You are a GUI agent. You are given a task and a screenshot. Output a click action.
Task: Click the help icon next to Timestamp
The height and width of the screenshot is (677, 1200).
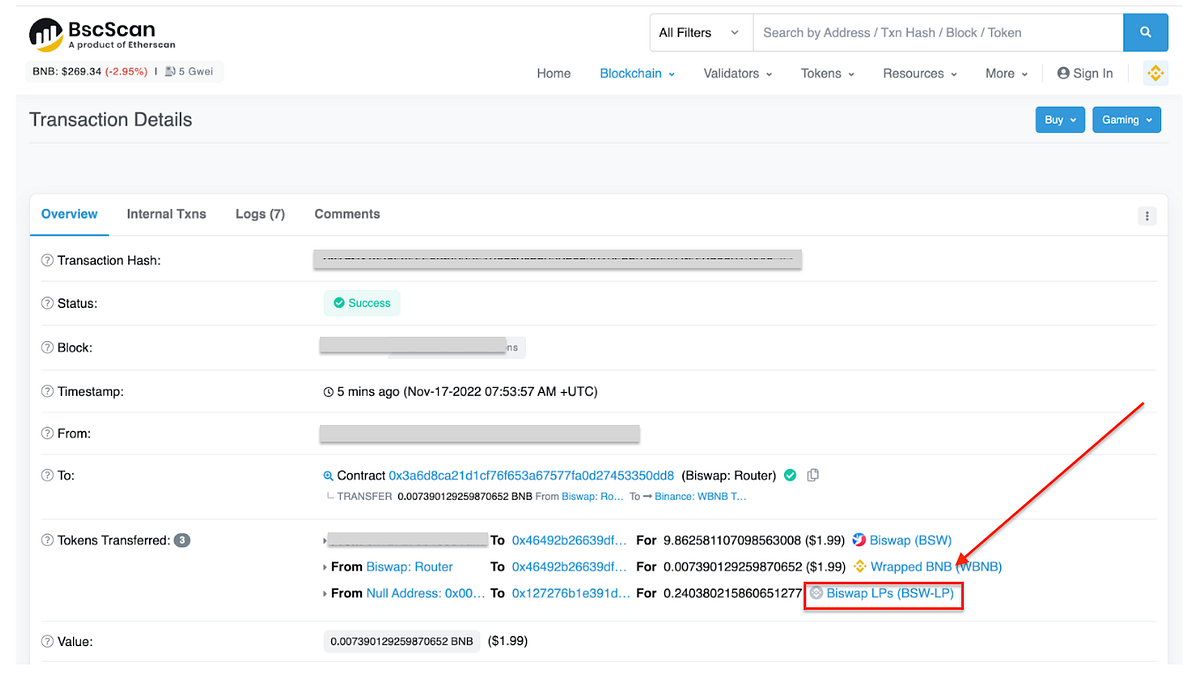(x=47, y=392)
